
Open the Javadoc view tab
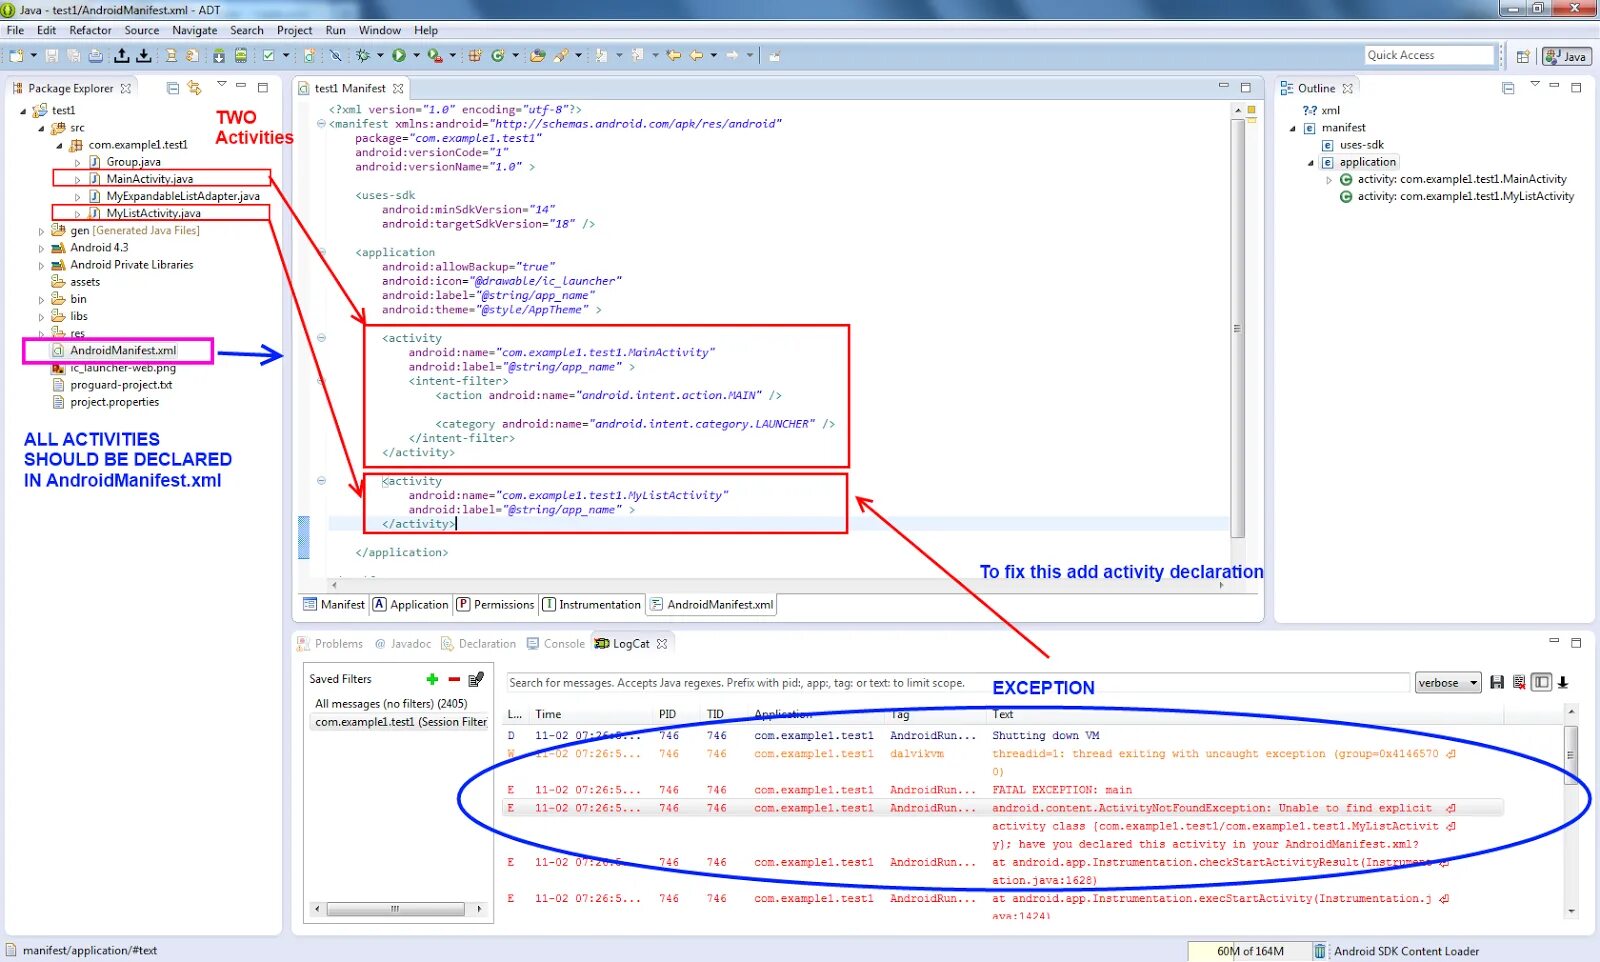[403, 644]
